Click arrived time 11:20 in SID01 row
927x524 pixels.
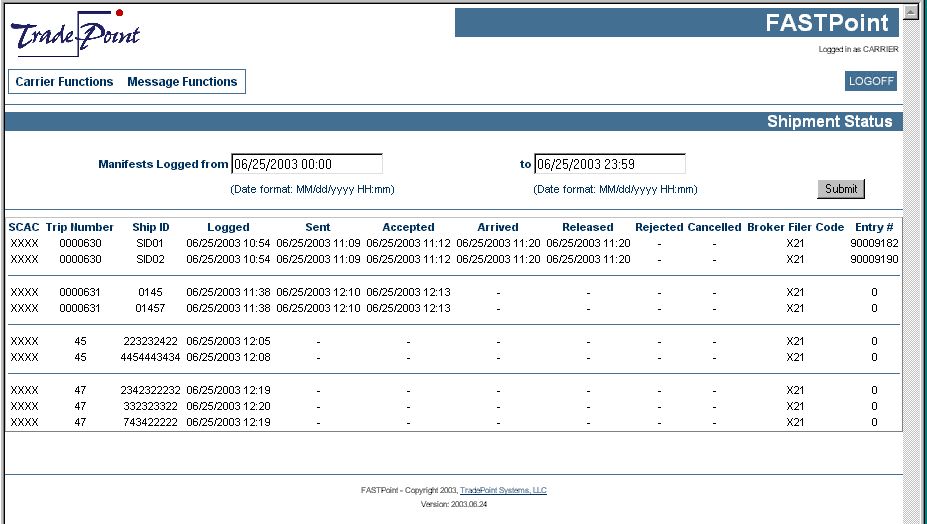pyautogui.click(x=498, y=243)
